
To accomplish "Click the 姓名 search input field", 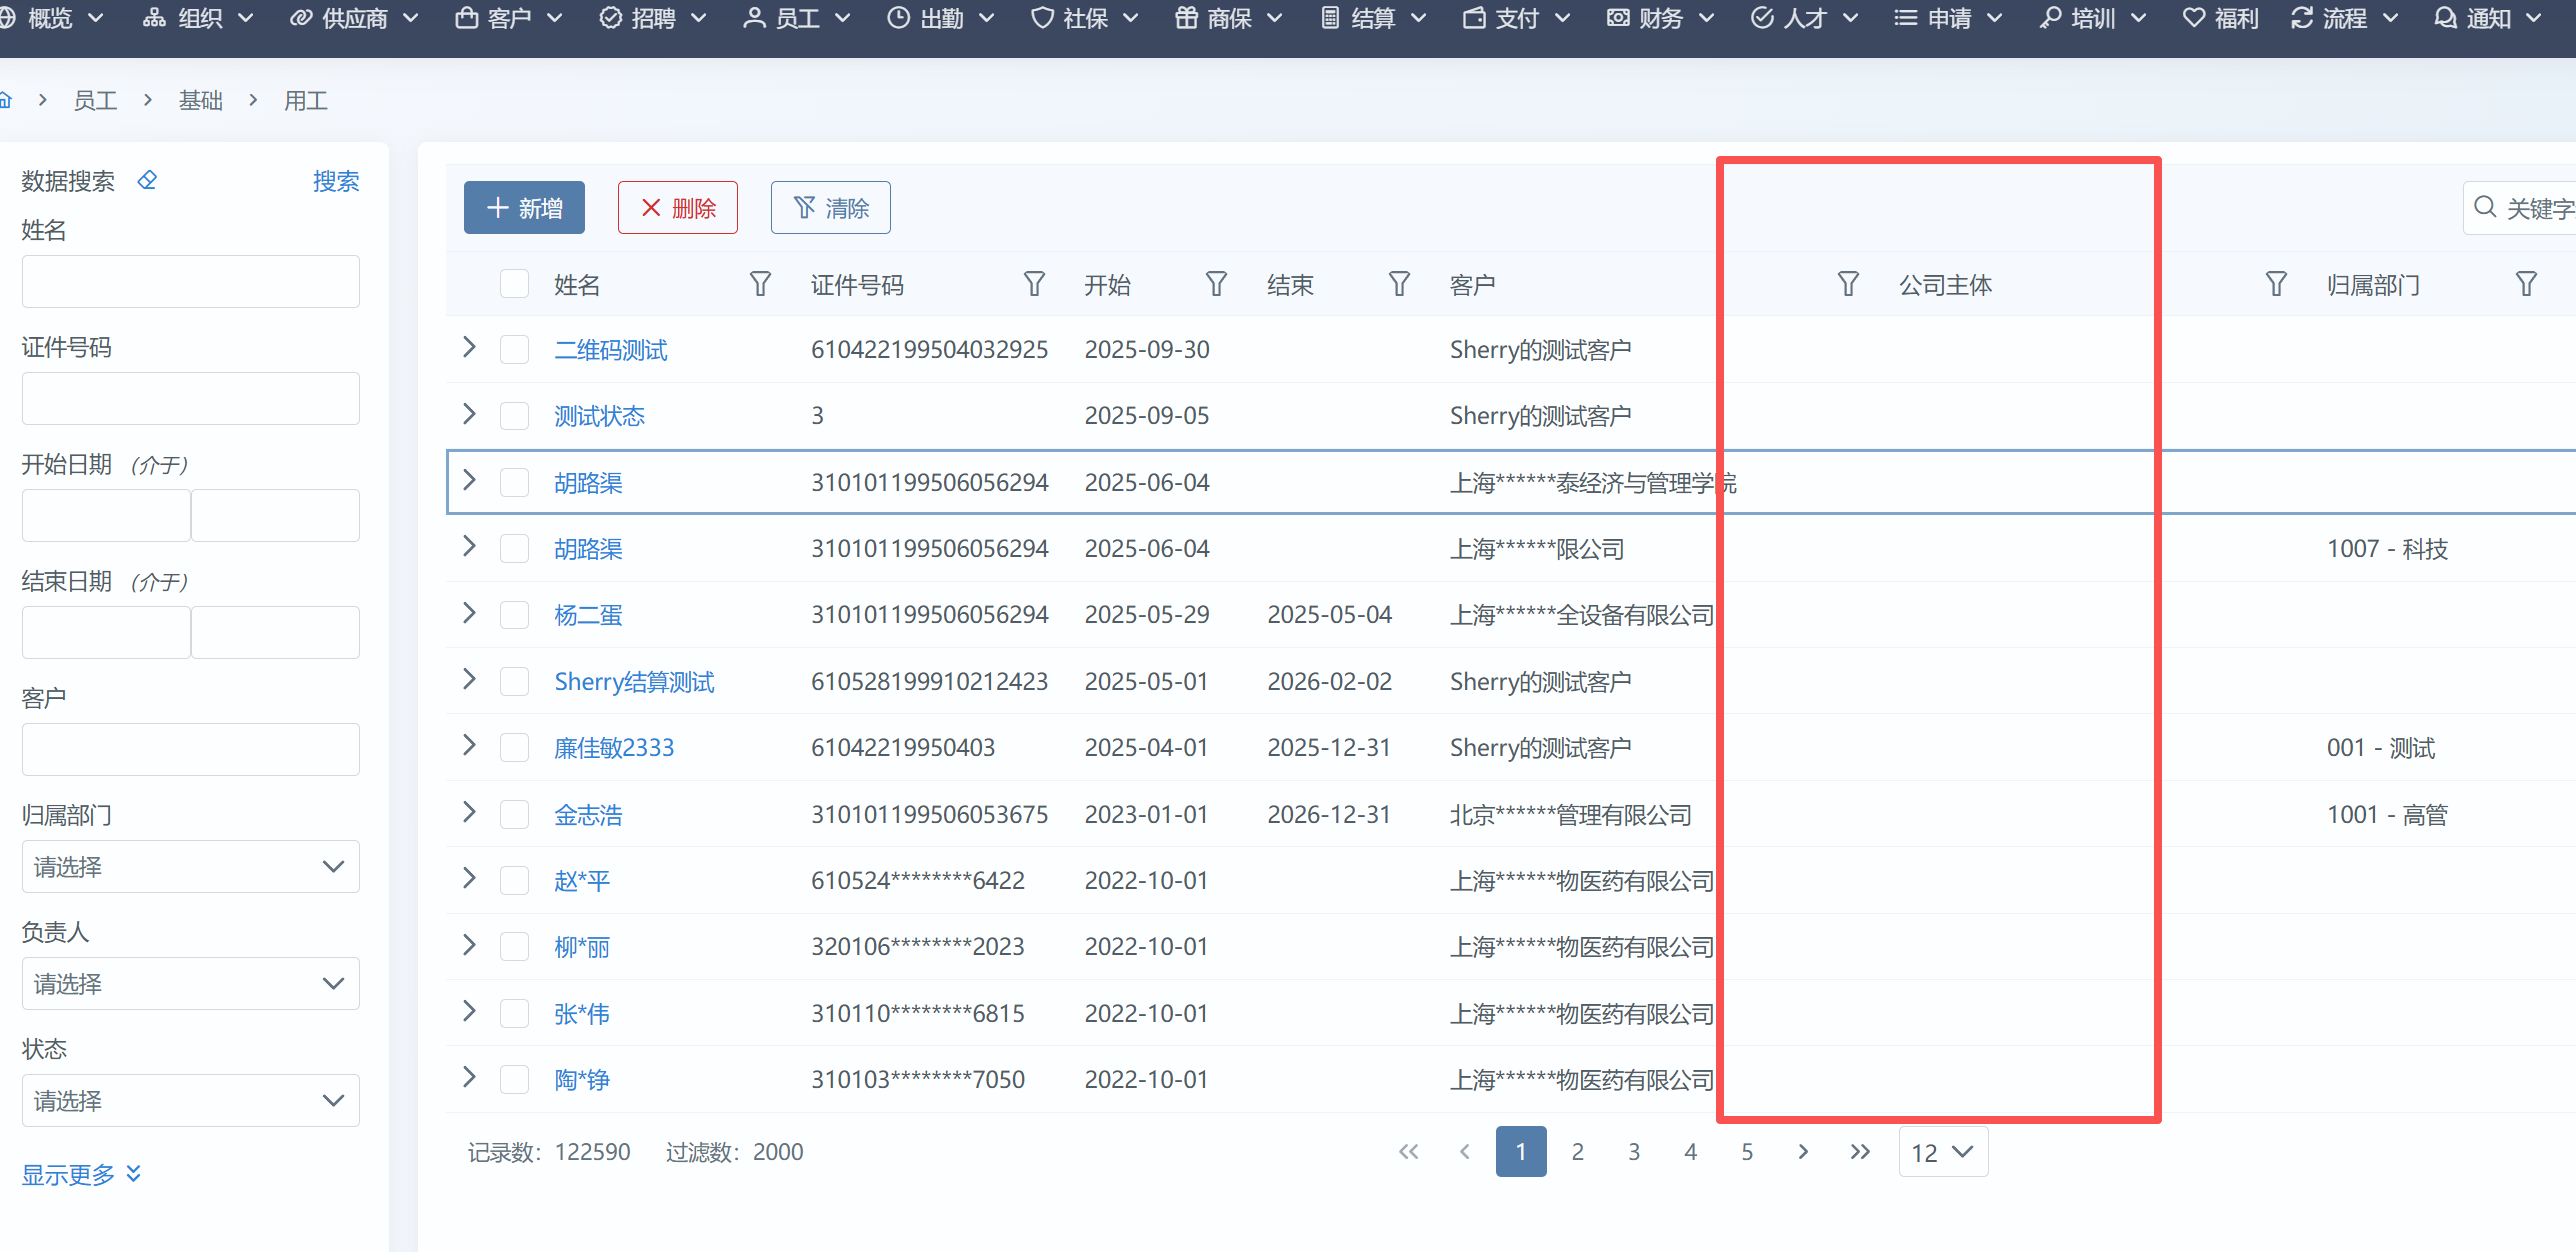I will click(190, 282).
